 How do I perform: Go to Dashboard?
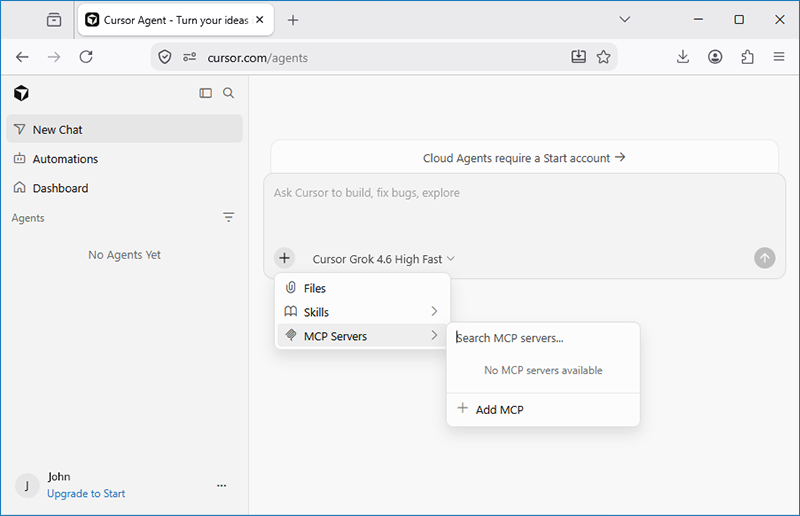tap(124, 188)
